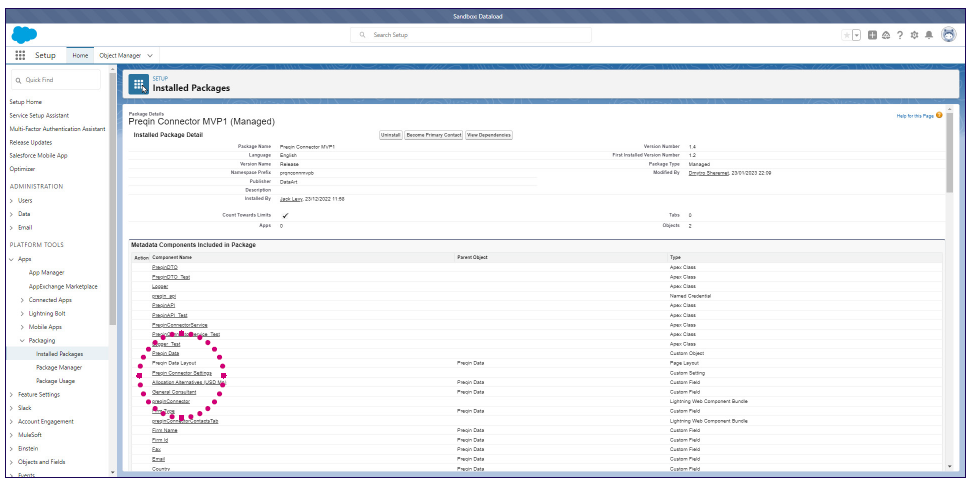Open the Object Manager tab dropdown chevron
The image size is (976, 483).
click(150, 55)
